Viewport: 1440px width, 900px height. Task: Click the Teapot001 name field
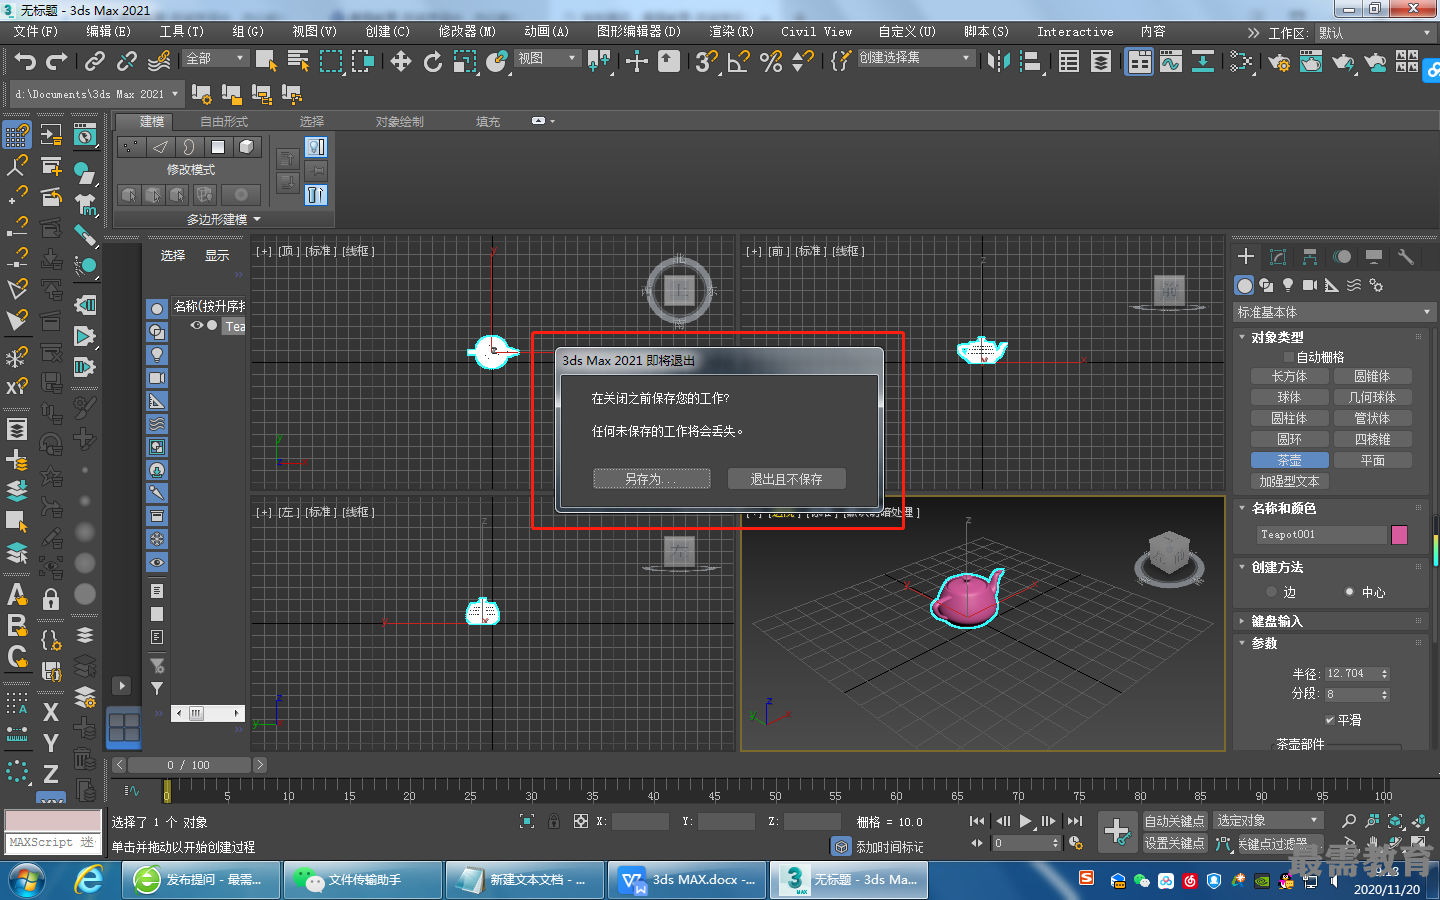coord(1322,534)
